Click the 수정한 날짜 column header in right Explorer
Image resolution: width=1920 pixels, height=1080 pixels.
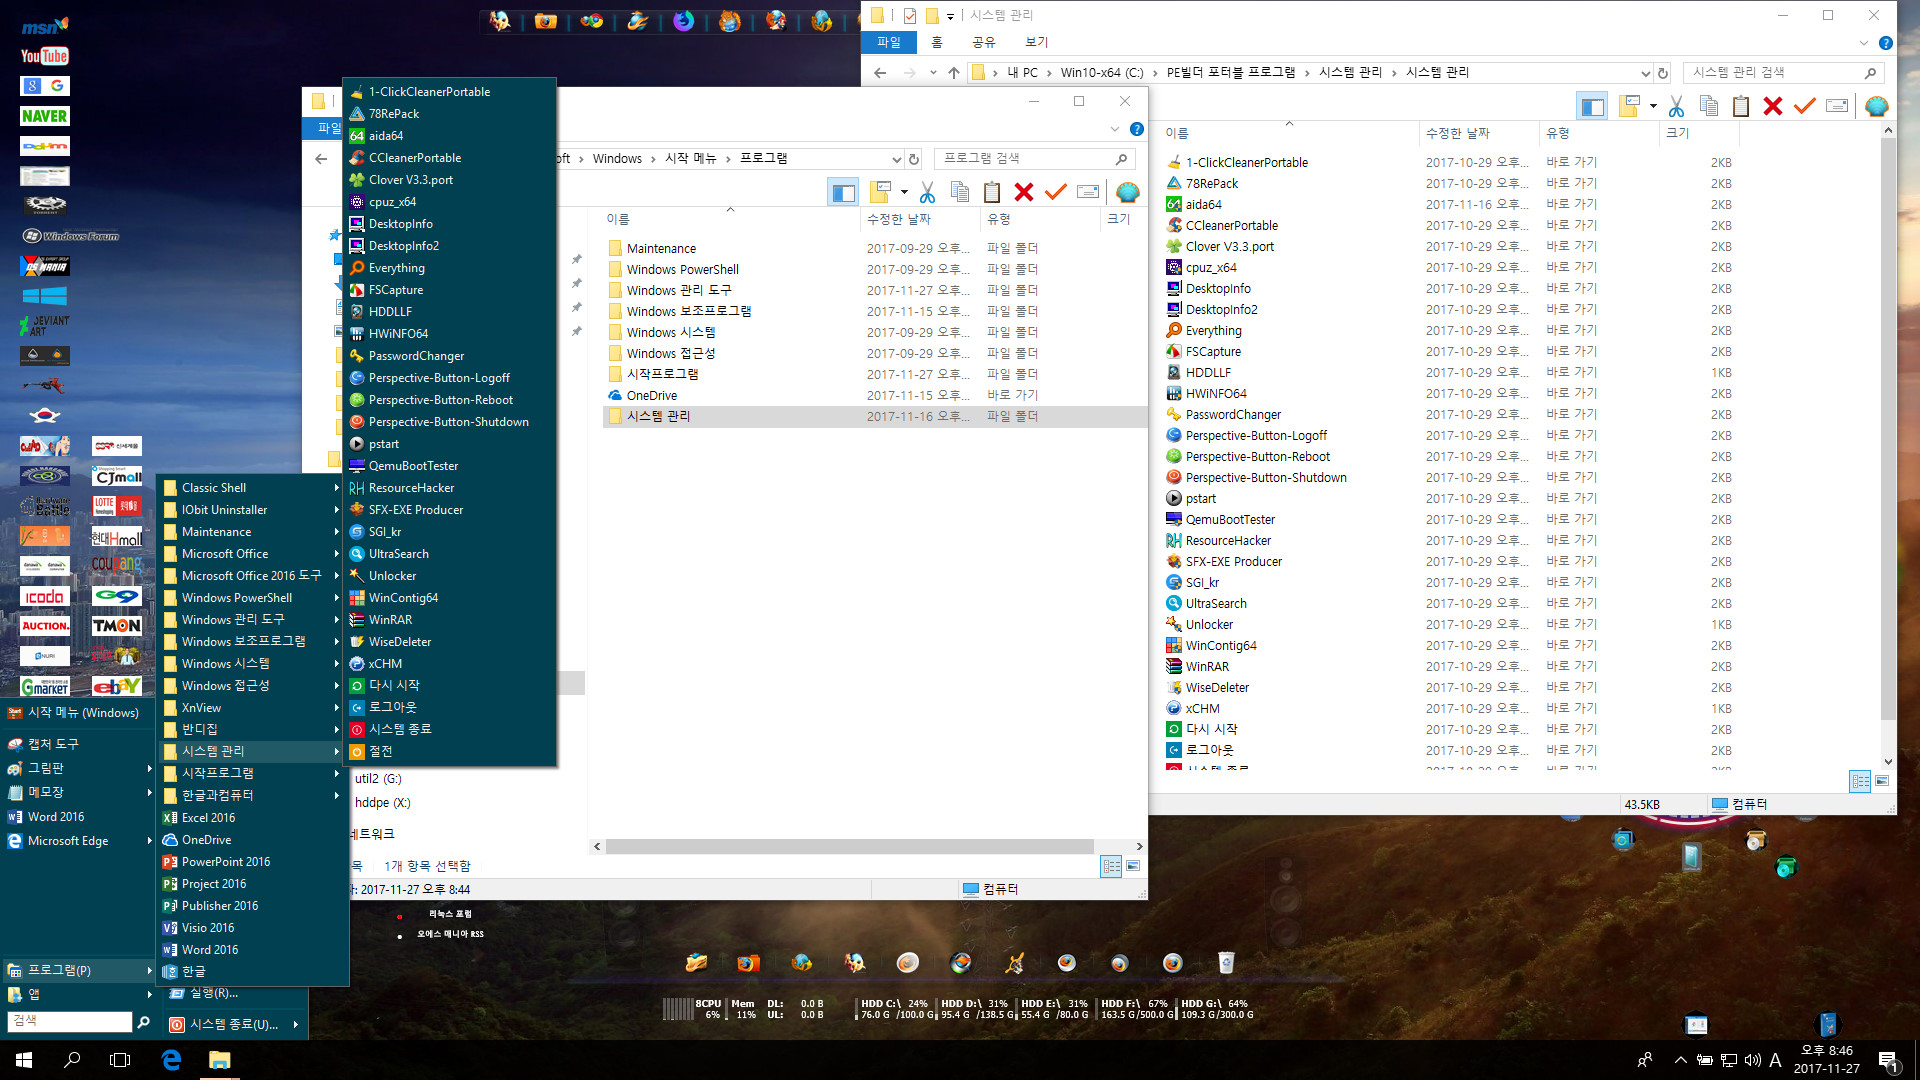pyautogui.click(x=1478, y=133)
